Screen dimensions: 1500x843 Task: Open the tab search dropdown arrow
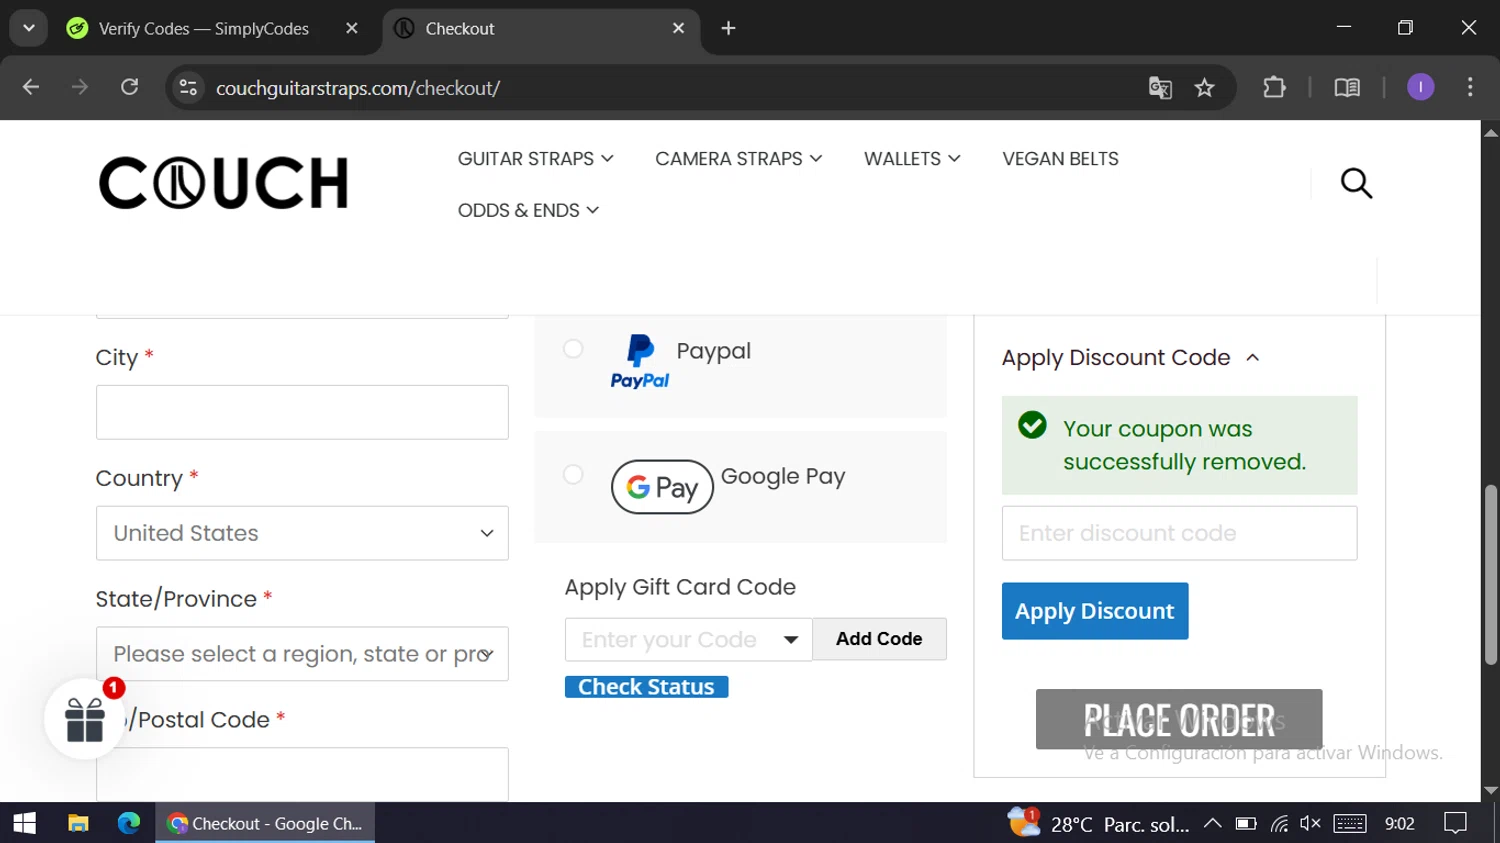(29, 28)
